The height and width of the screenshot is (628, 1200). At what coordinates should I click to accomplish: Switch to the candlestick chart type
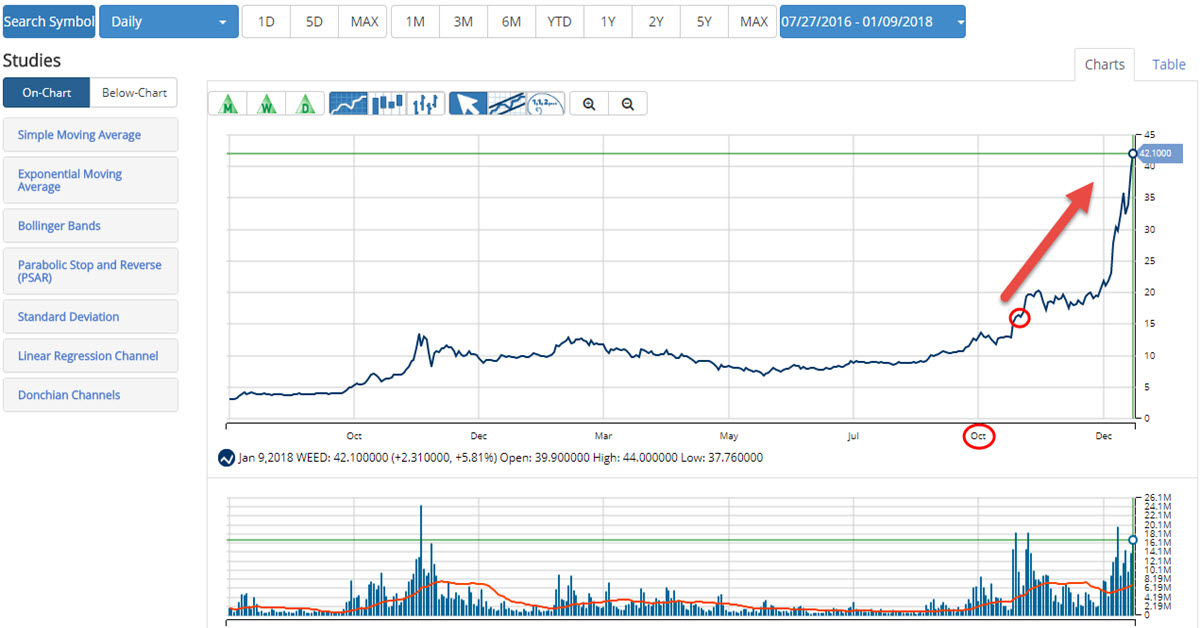[x=388, y=103]
